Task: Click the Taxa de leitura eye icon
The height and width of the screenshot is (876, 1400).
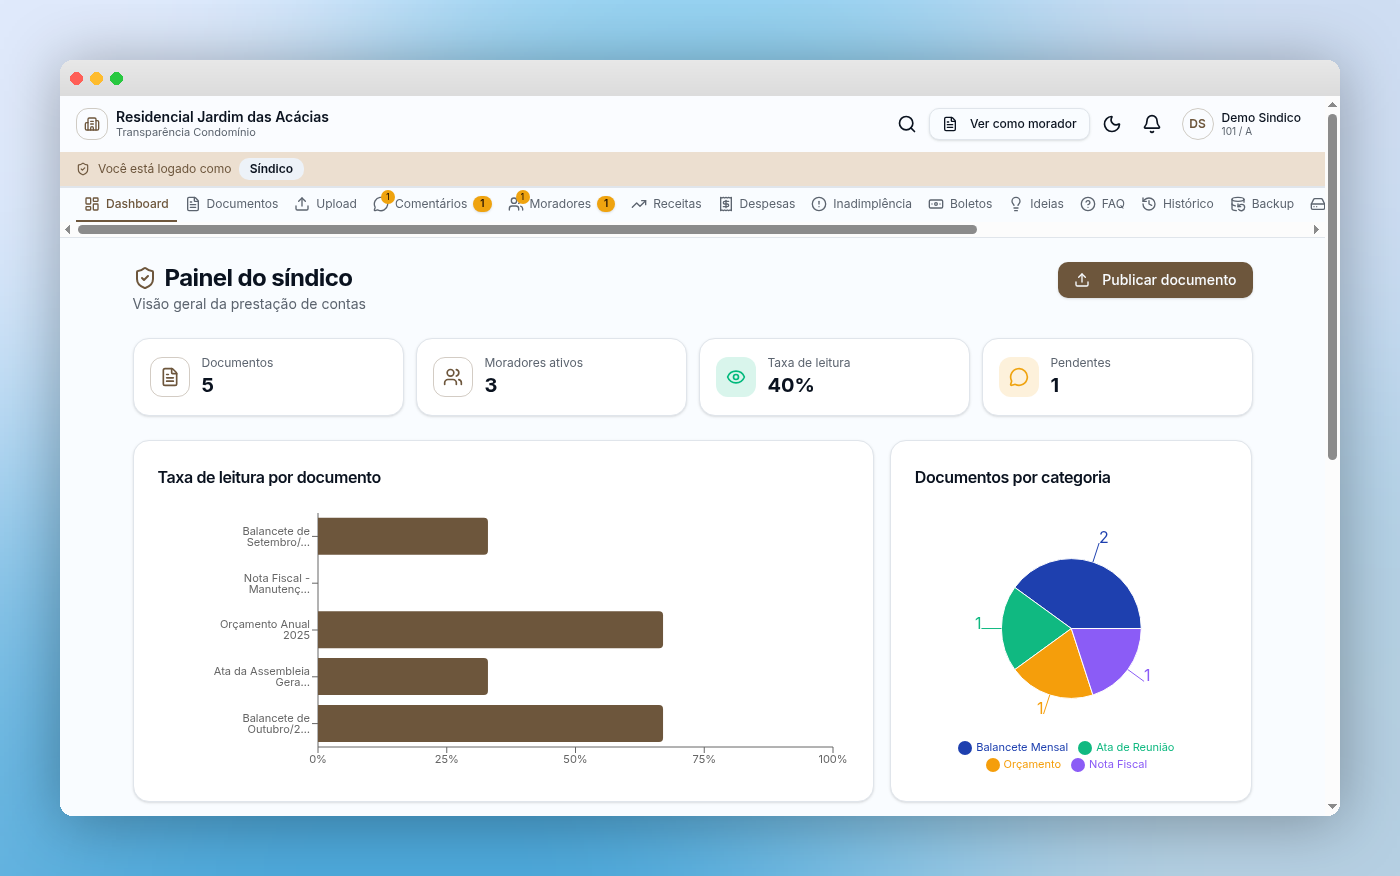Action: pyautogui.click(x=736, y=377)
